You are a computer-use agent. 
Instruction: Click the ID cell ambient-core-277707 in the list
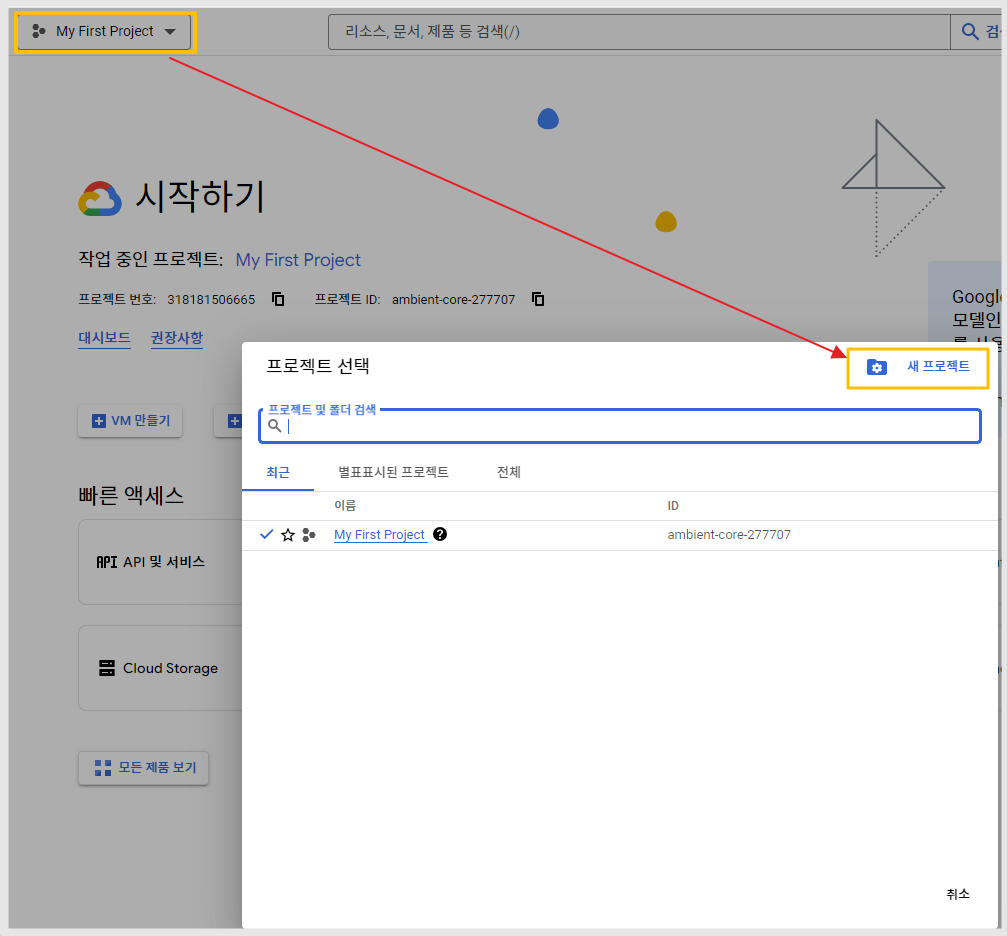point(729,534)
